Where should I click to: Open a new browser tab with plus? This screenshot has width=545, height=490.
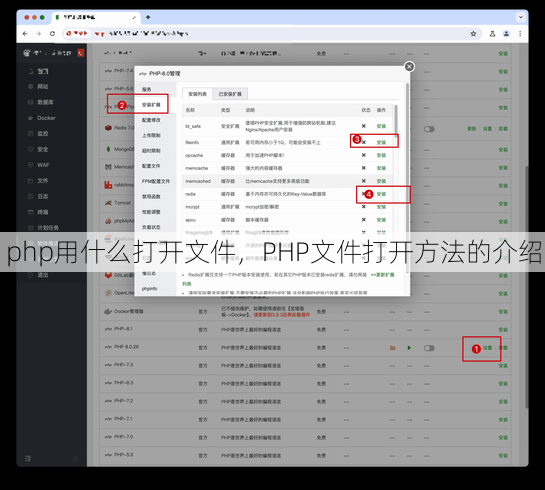148,17
